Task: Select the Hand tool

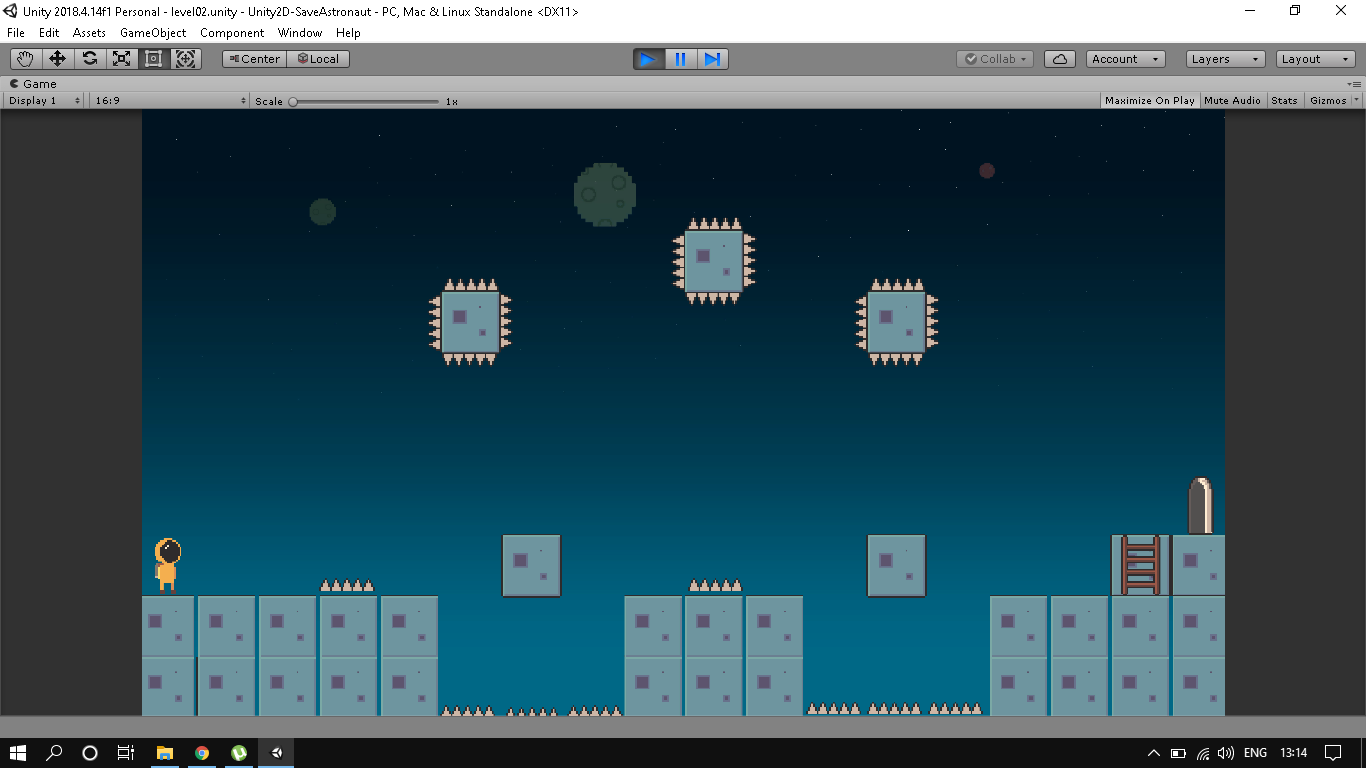Action: (x=25, y=59)
